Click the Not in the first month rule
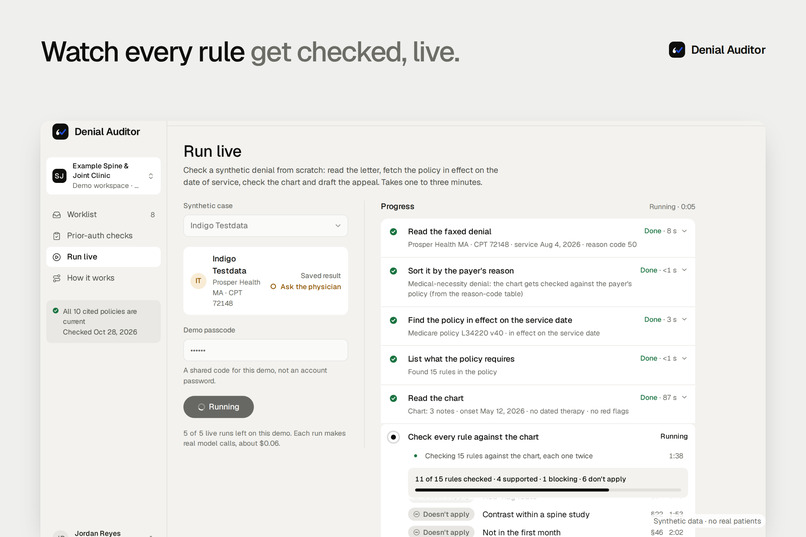The height and width of the screenshot is (537, 806). coord(522,532)
